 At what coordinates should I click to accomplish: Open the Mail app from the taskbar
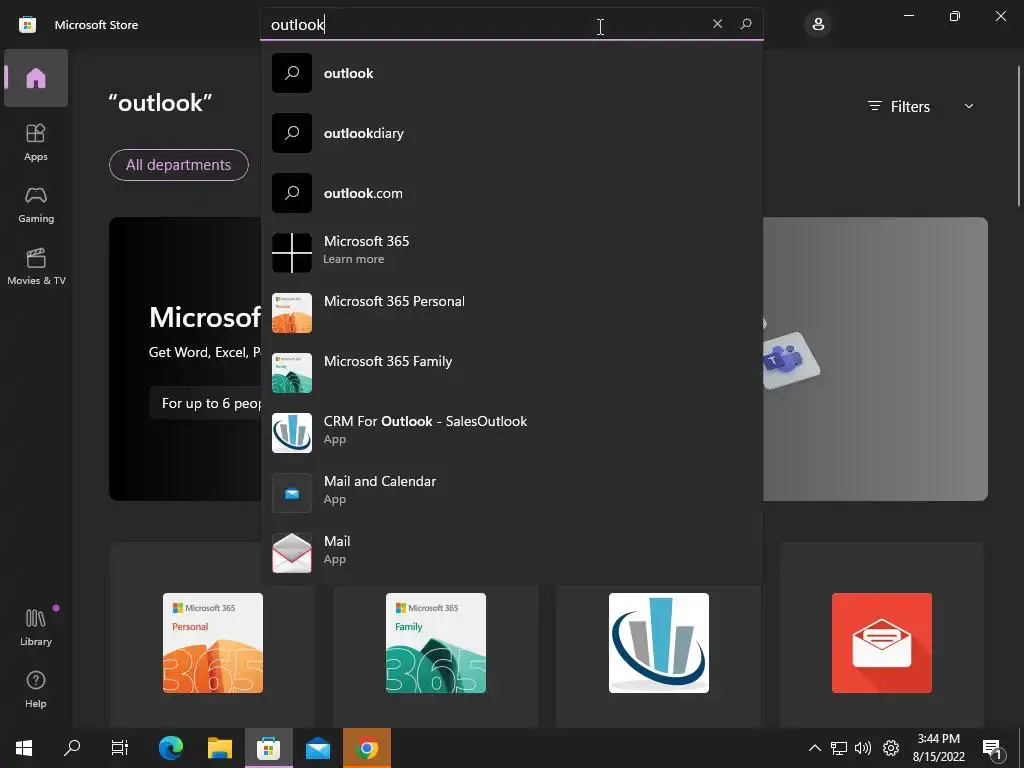(x=318, y=748)
